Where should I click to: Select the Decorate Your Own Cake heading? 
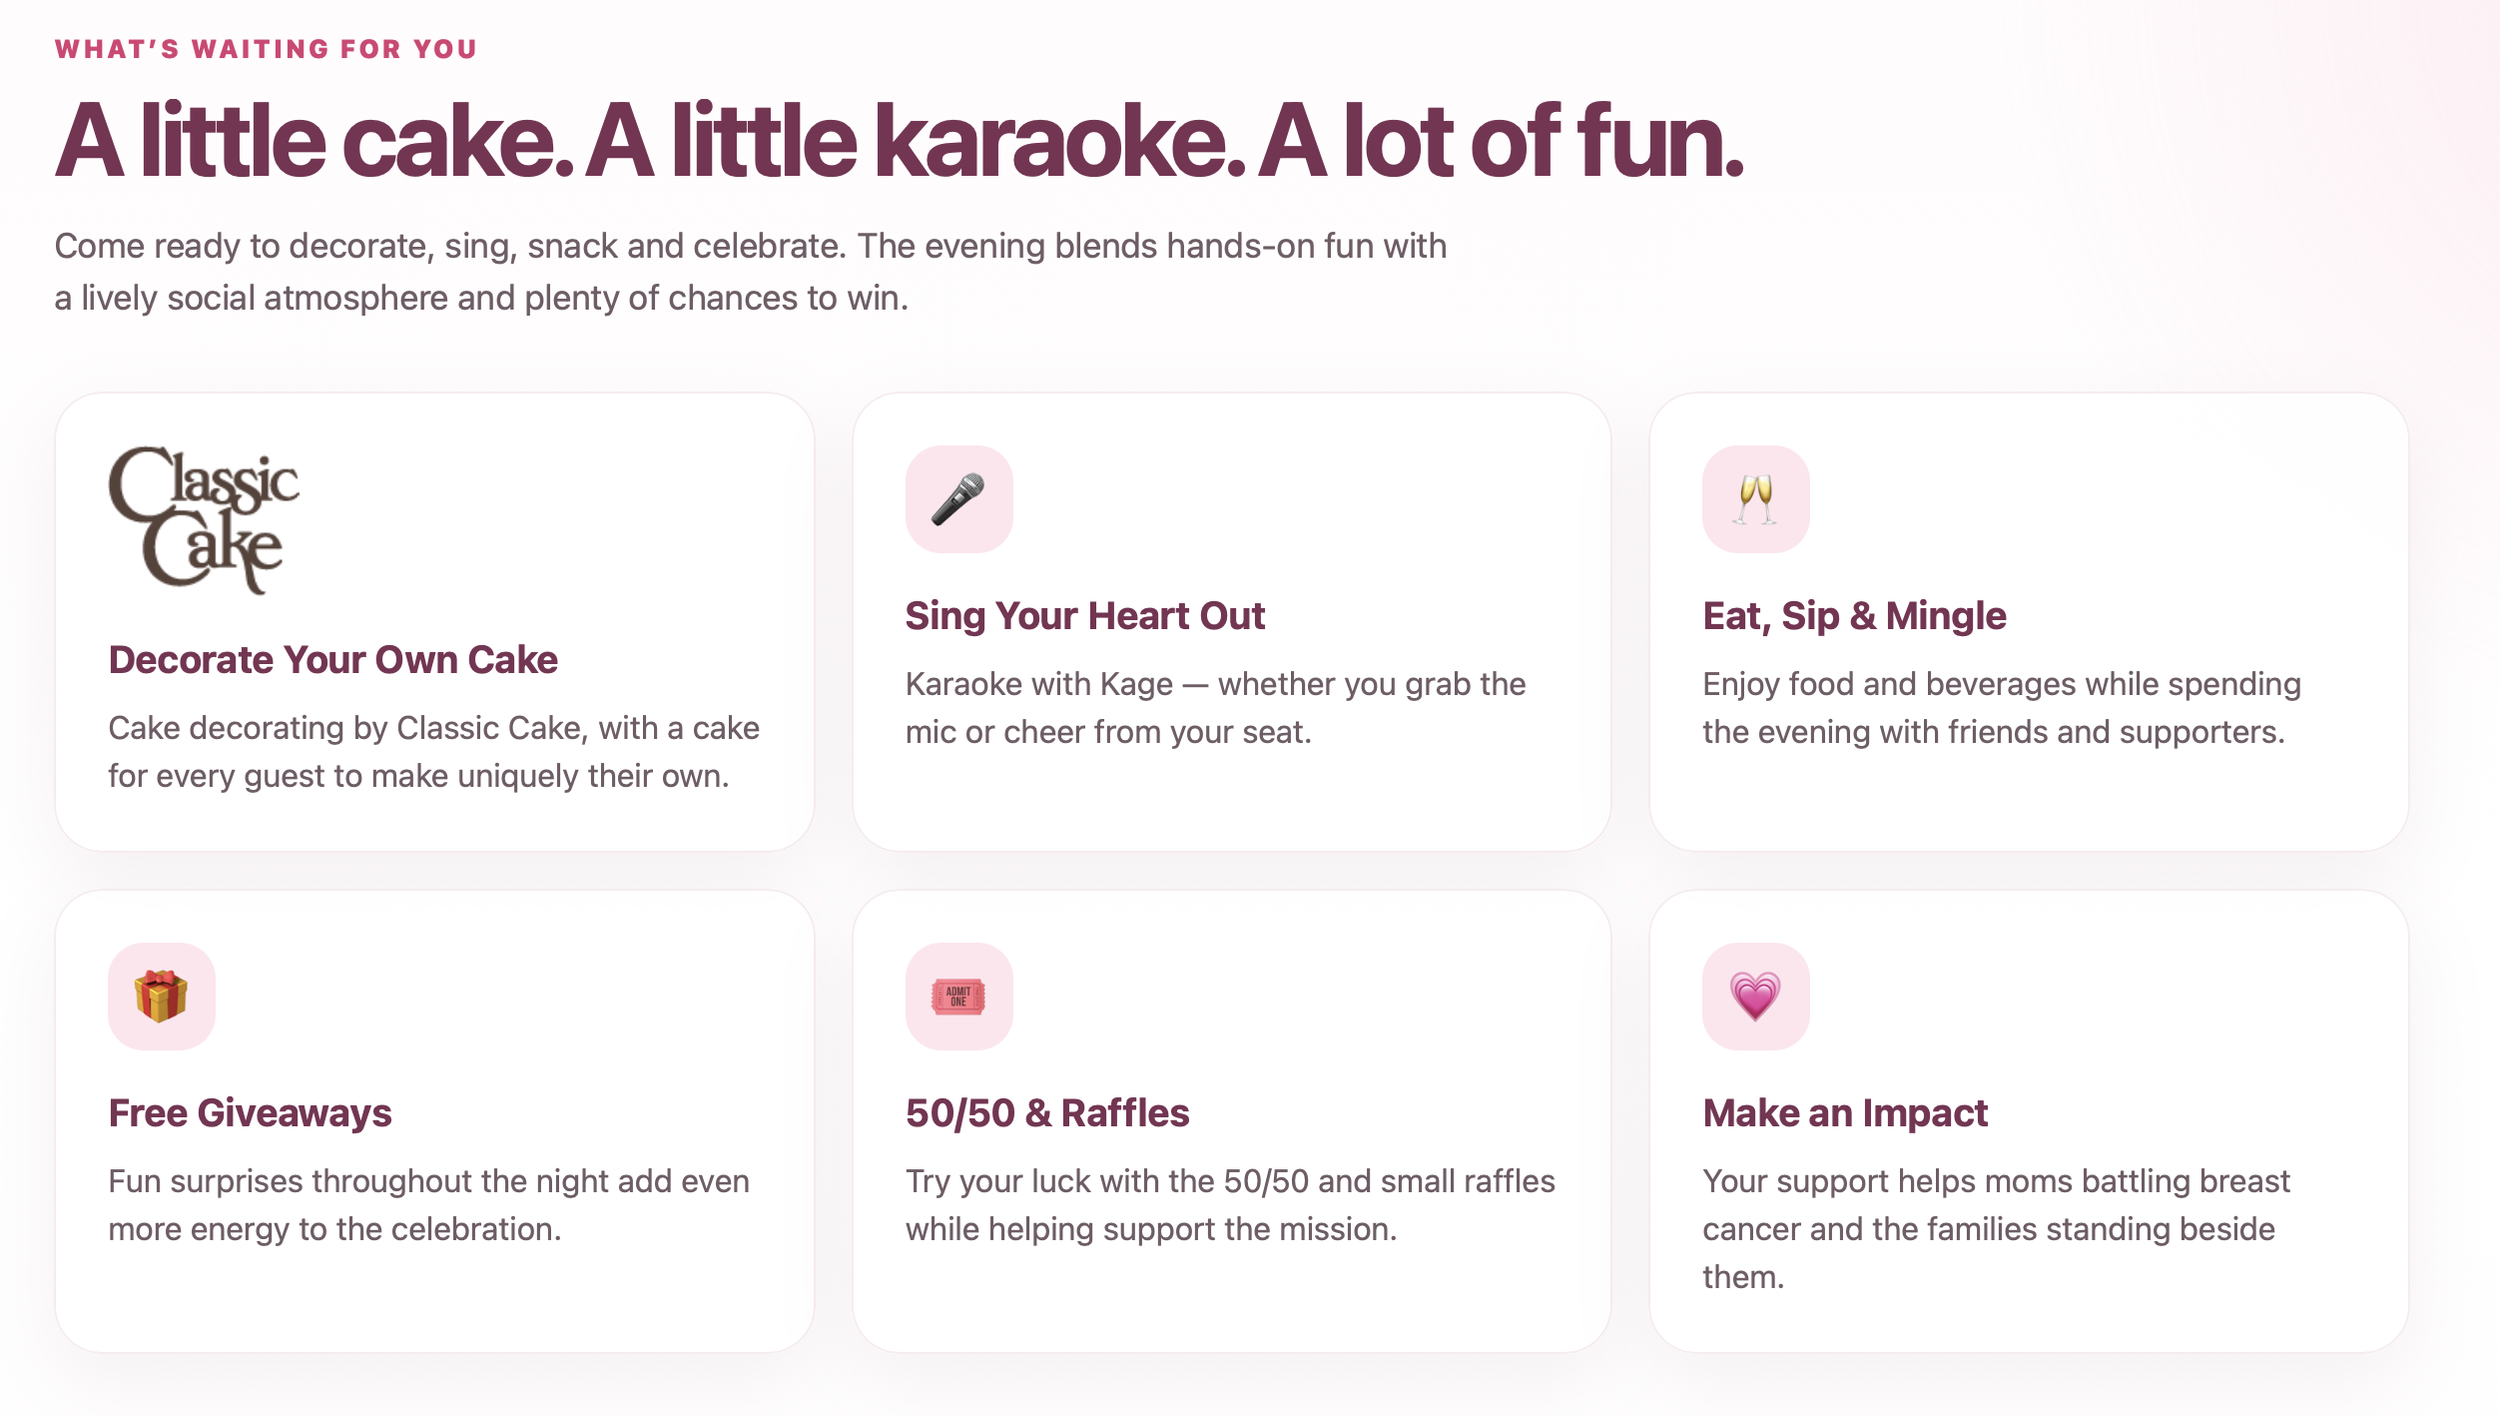tap(333, 660)
